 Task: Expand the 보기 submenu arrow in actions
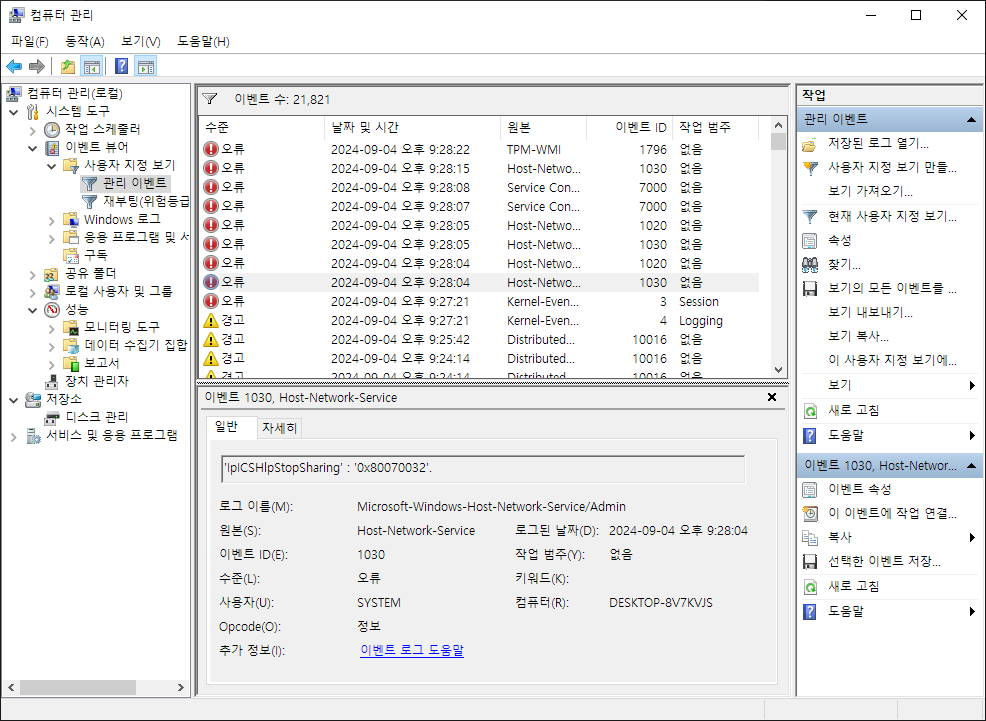(x=972, y=385)
